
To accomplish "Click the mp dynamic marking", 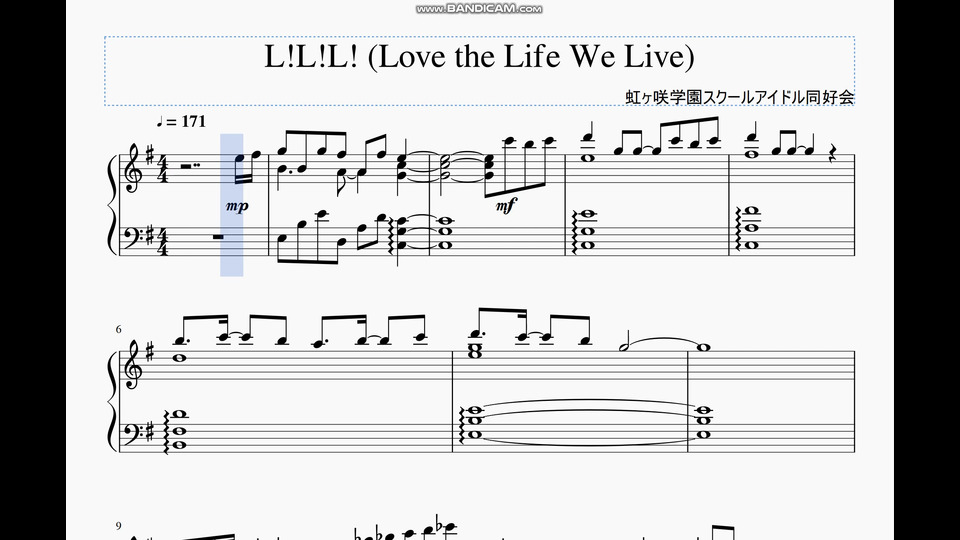I will (237, 206).
